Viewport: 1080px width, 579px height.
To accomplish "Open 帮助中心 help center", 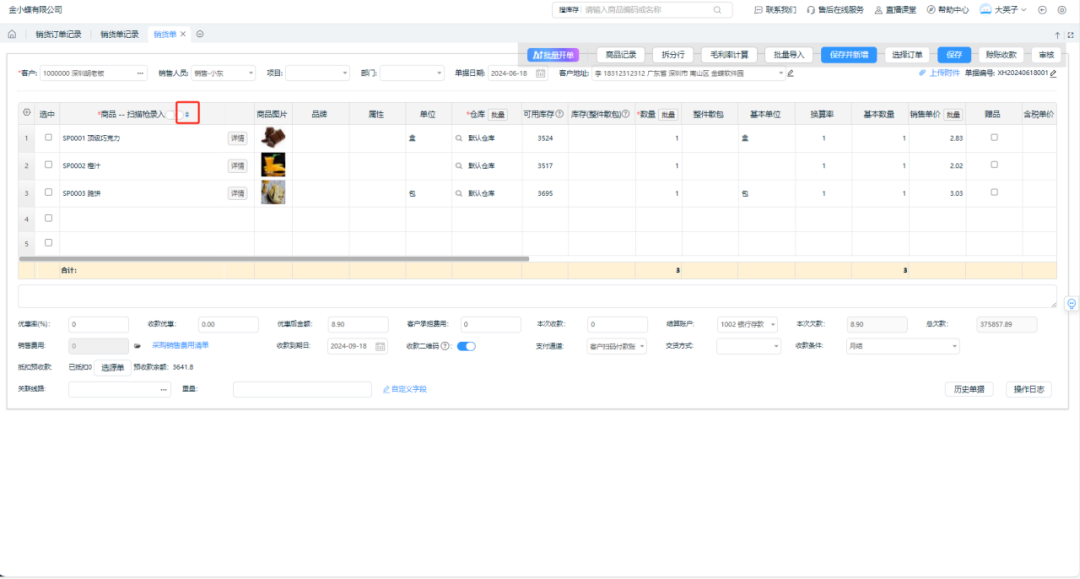I will (x=948, y=10).
